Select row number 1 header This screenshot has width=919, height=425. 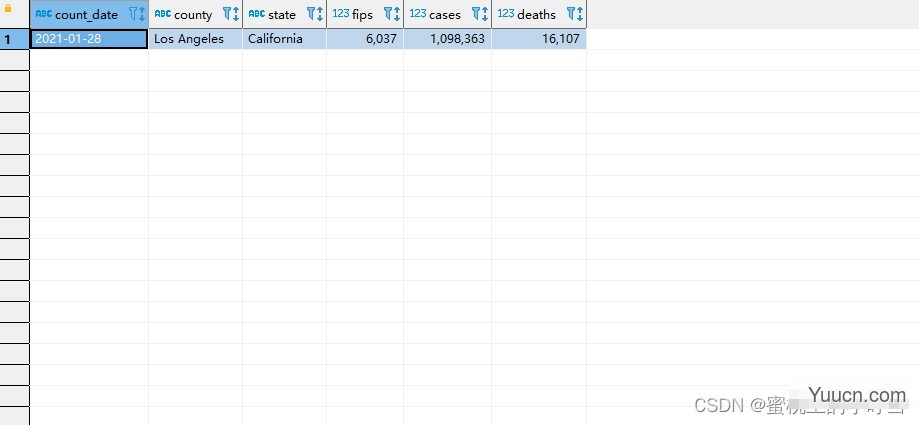pos(15,39)
